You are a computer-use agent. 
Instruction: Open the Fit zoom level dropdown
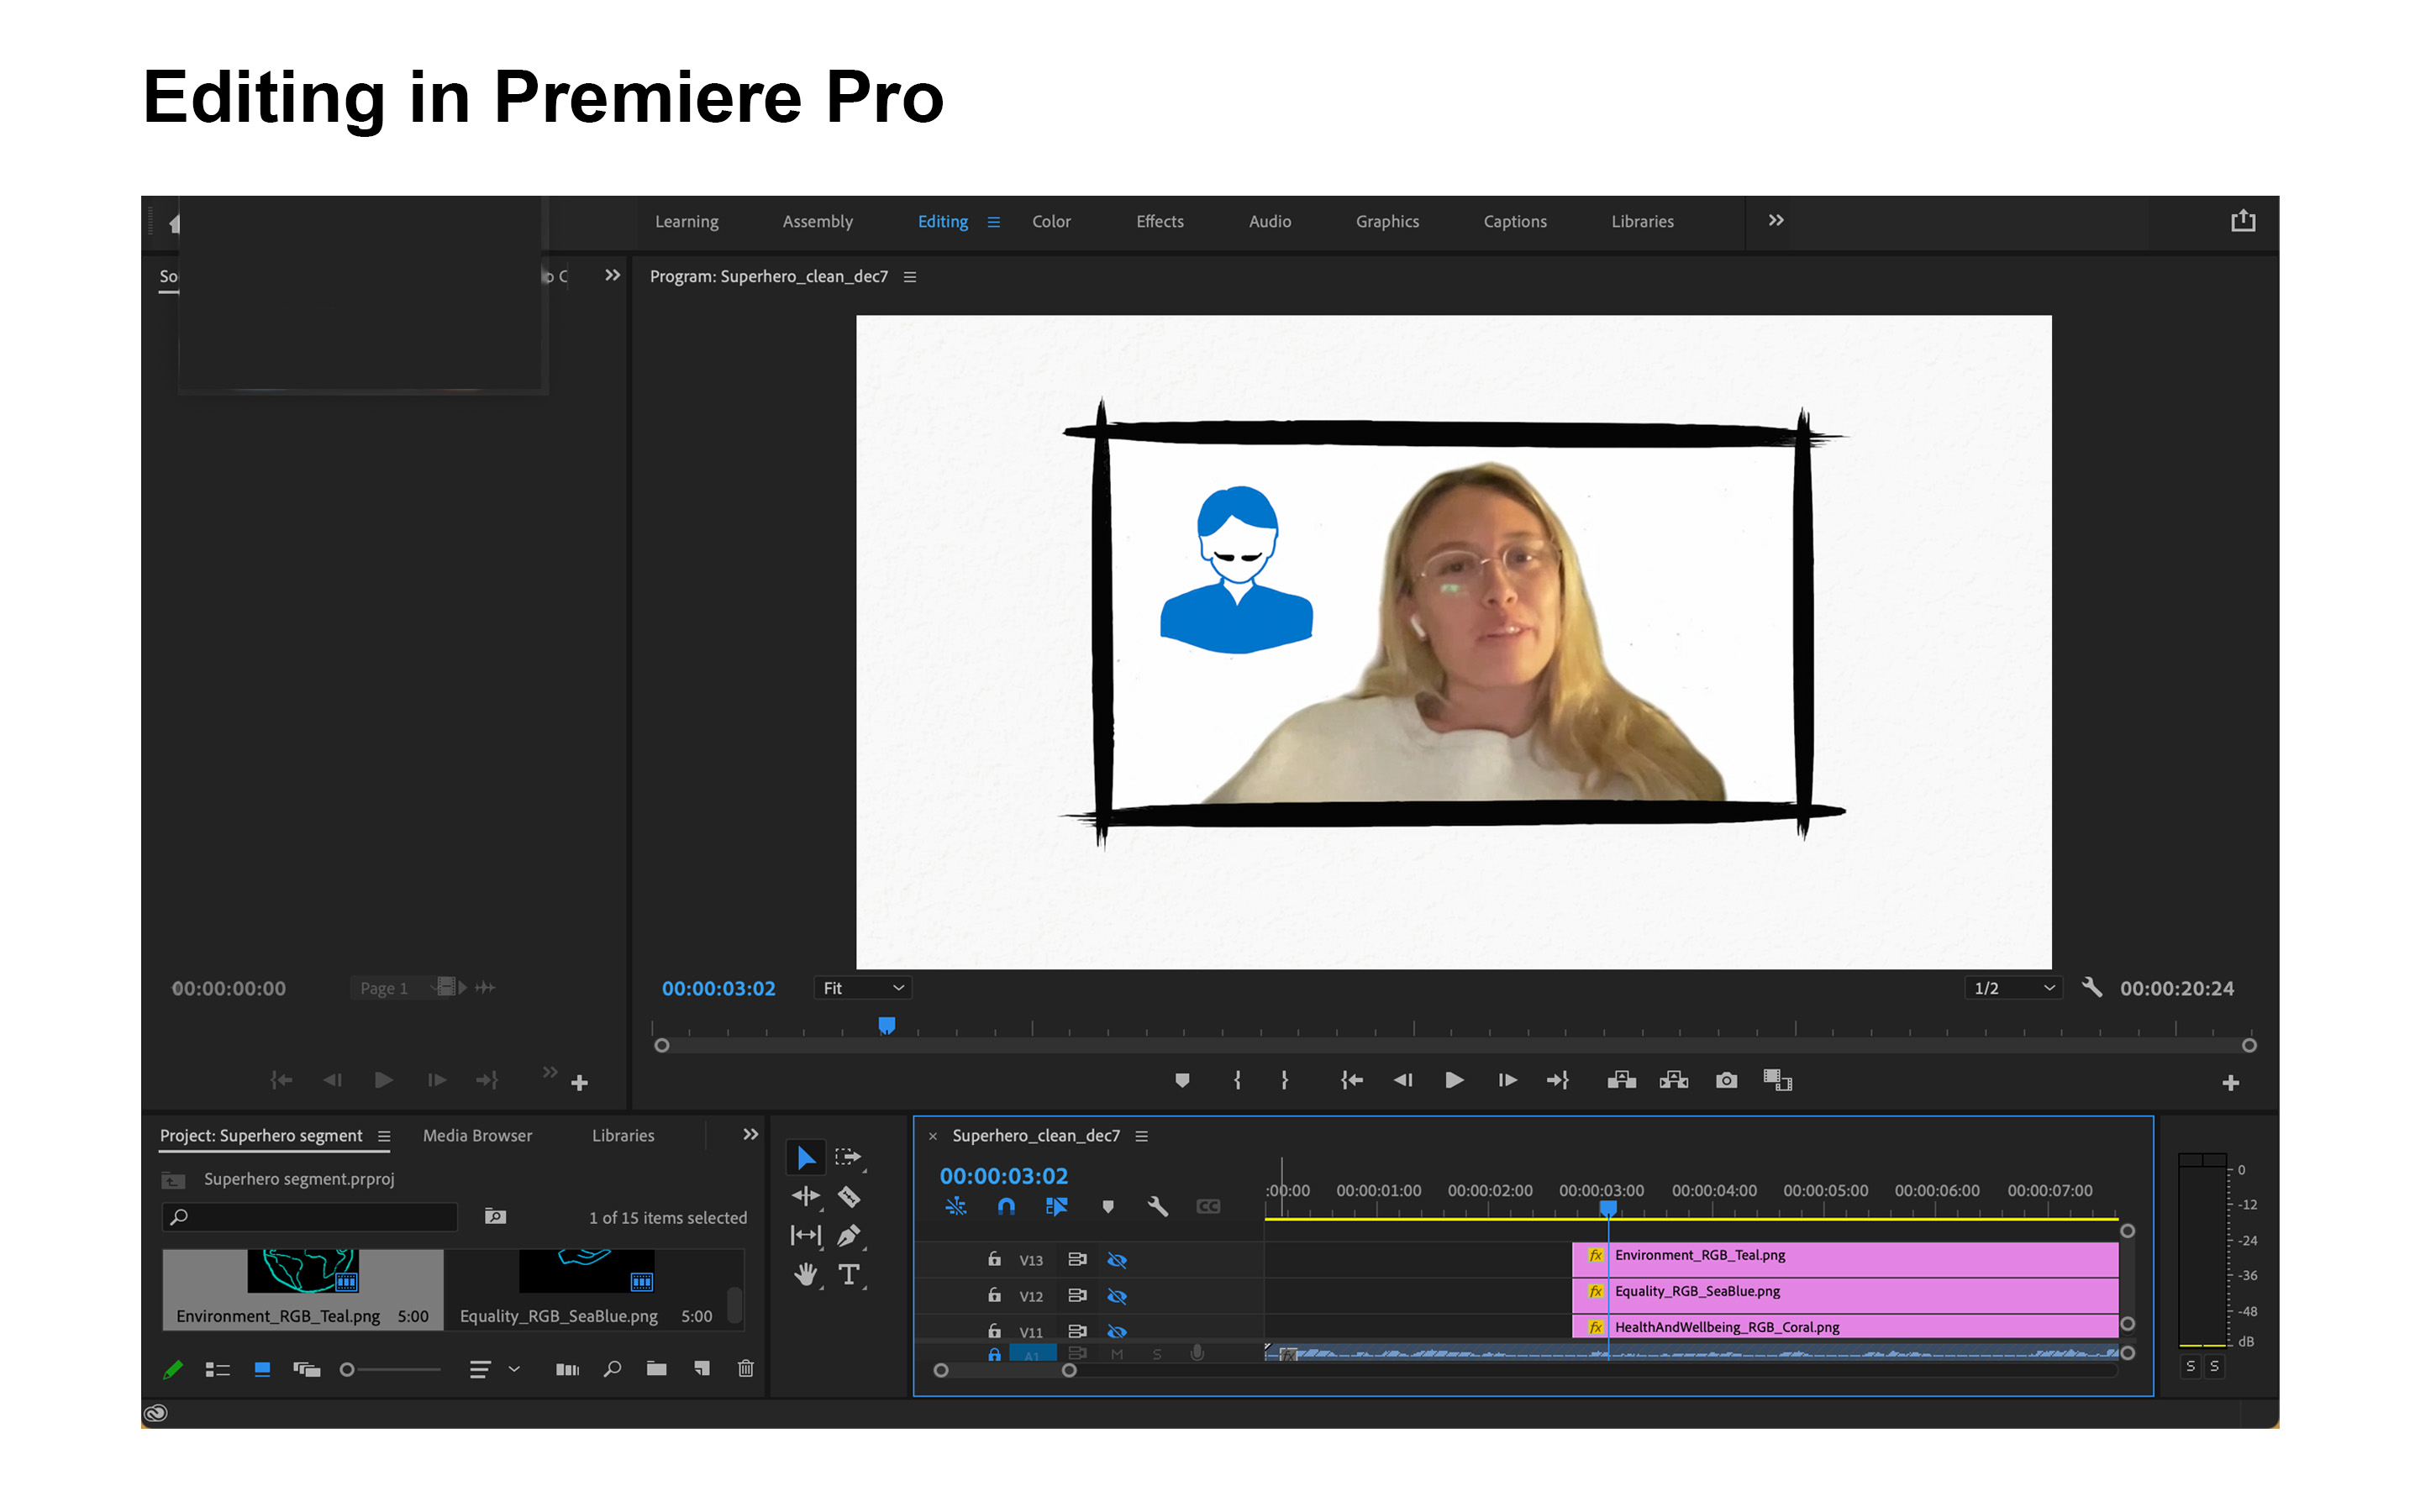pos(863,988)
